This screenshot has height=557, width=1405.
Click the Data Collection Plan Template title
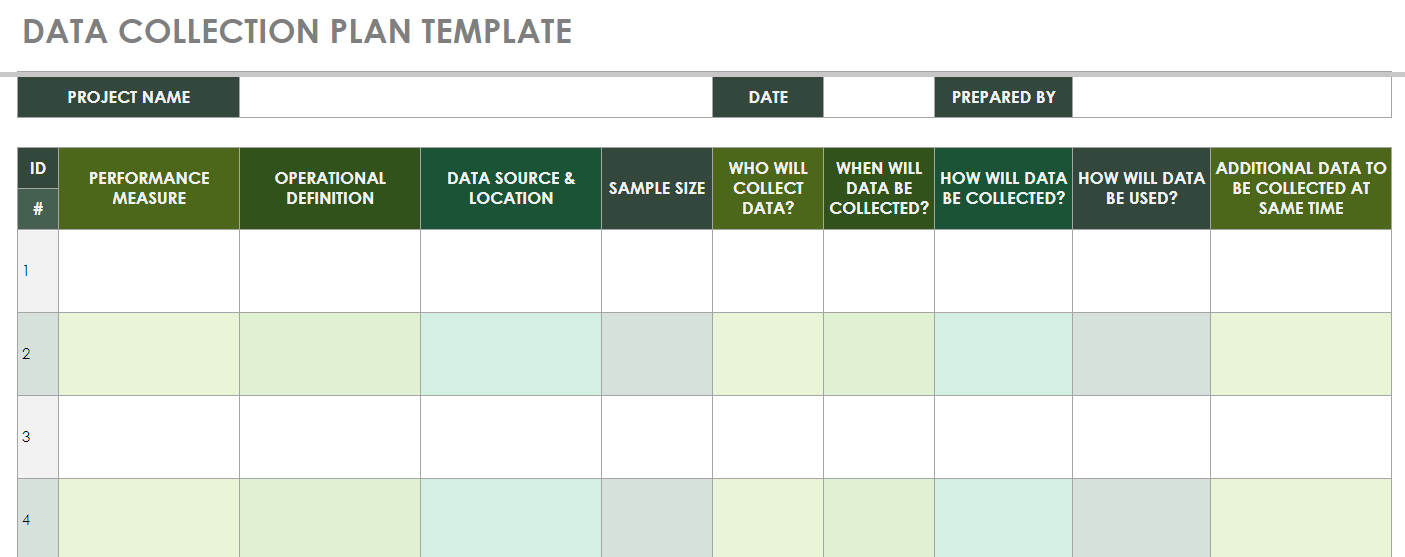[x=297, y=32]
